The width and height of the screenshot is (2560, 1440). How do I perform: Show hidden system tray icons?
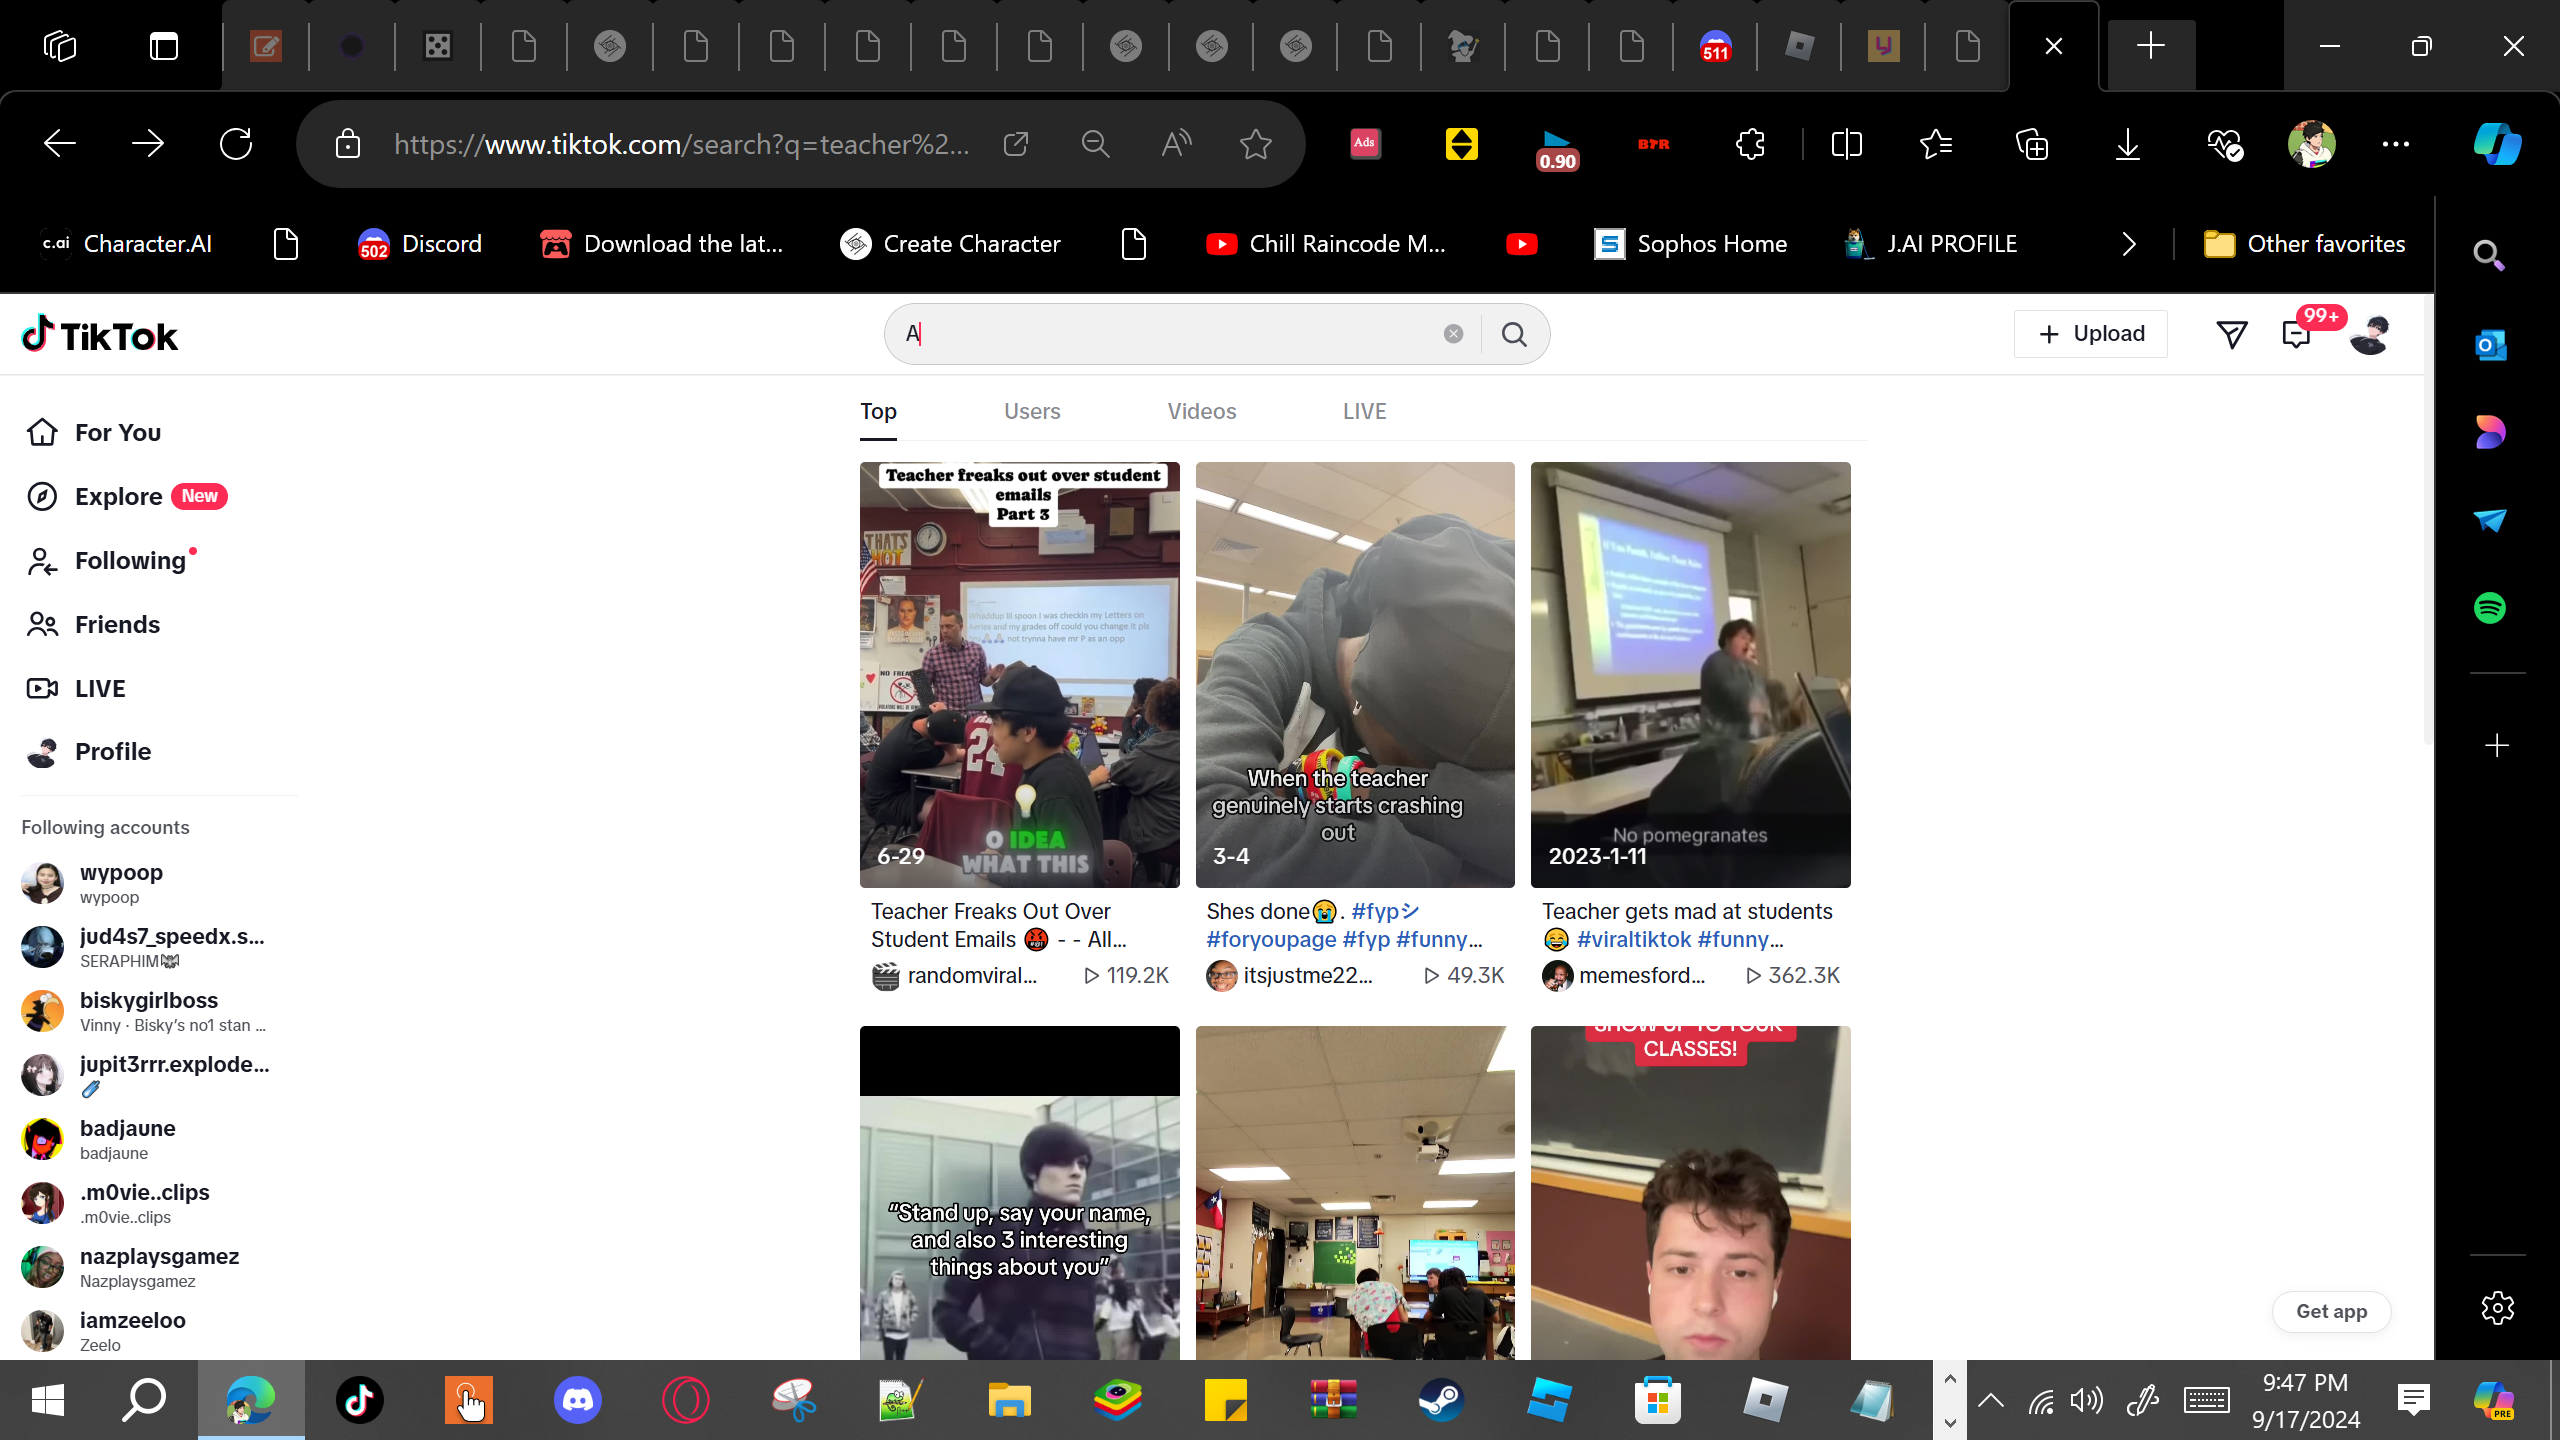coord(1990,1400)
